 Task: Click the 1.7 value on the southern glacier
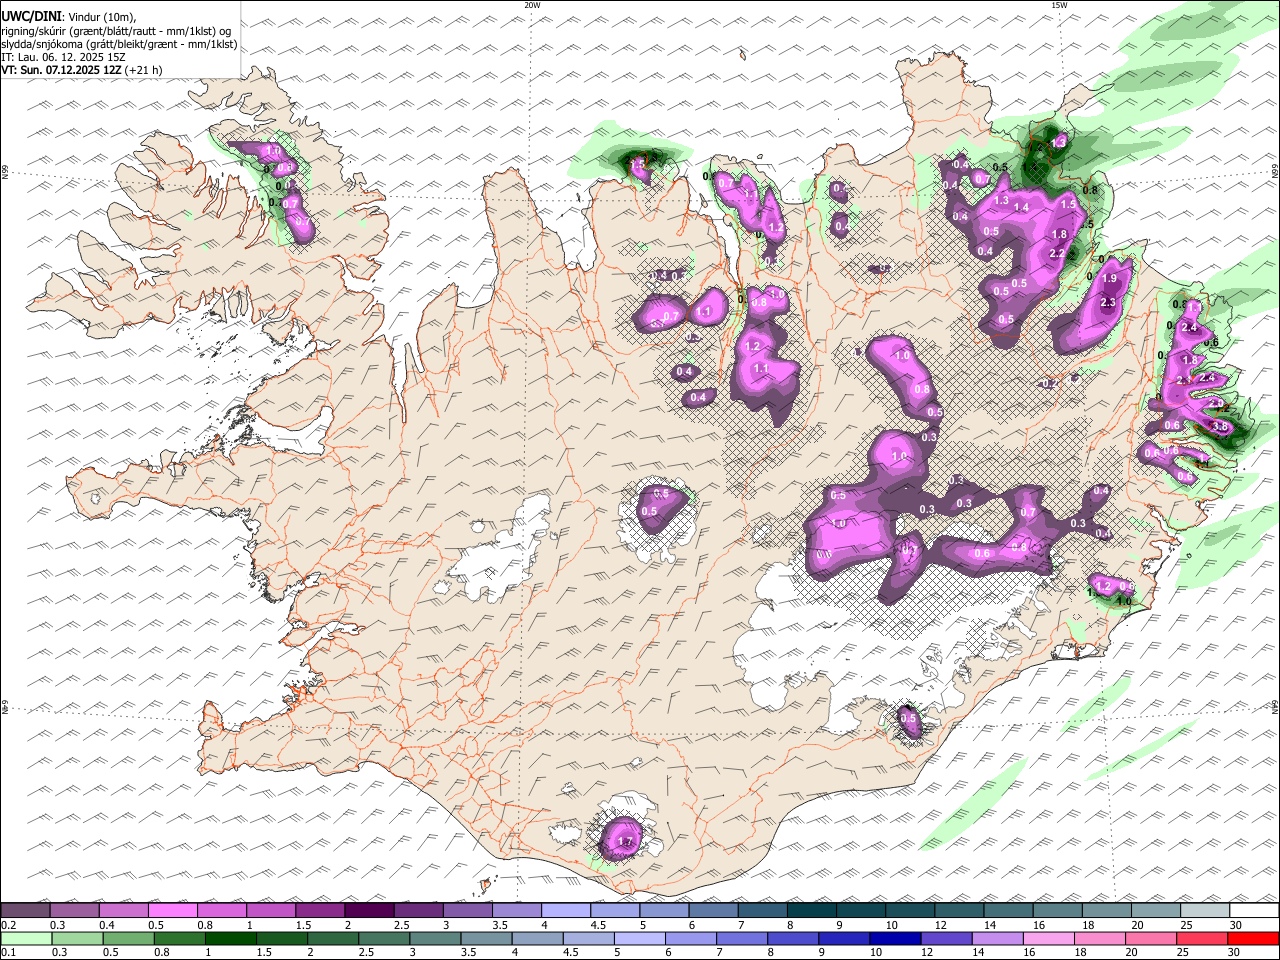626,843
